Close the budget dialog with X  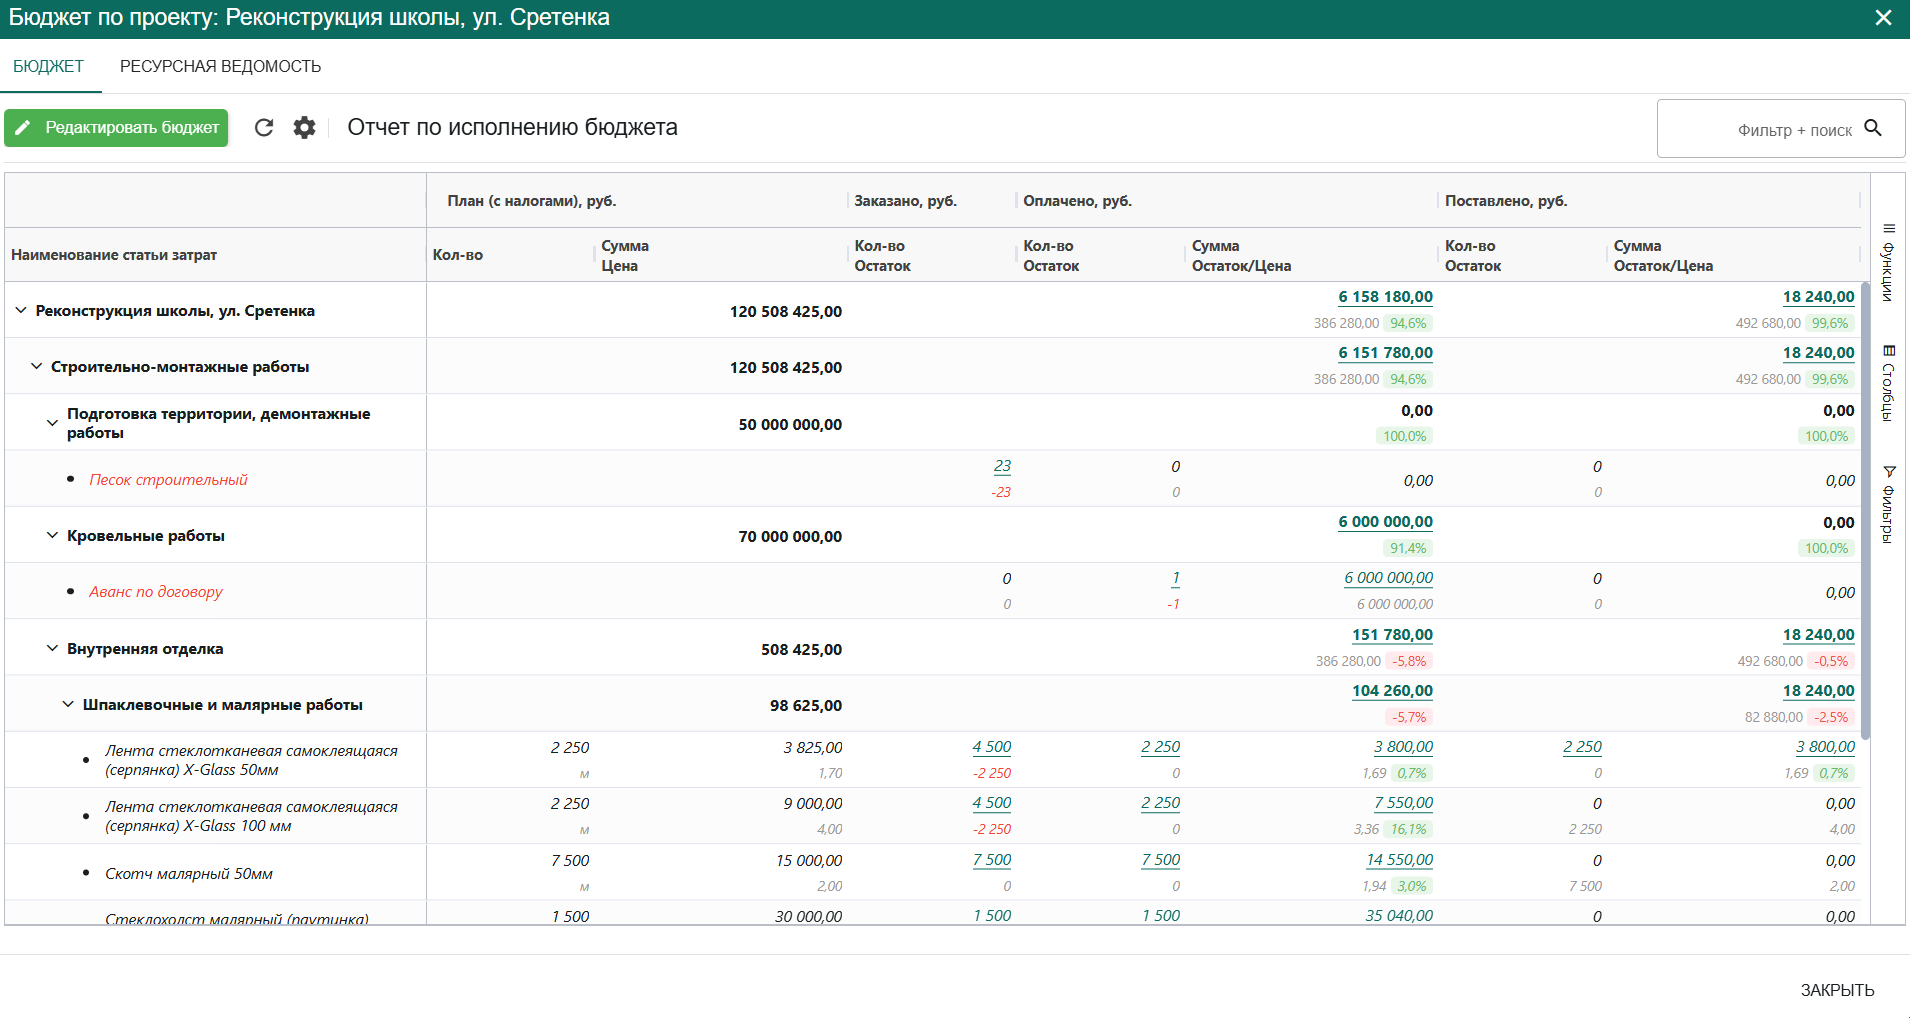coord(1883,18)
